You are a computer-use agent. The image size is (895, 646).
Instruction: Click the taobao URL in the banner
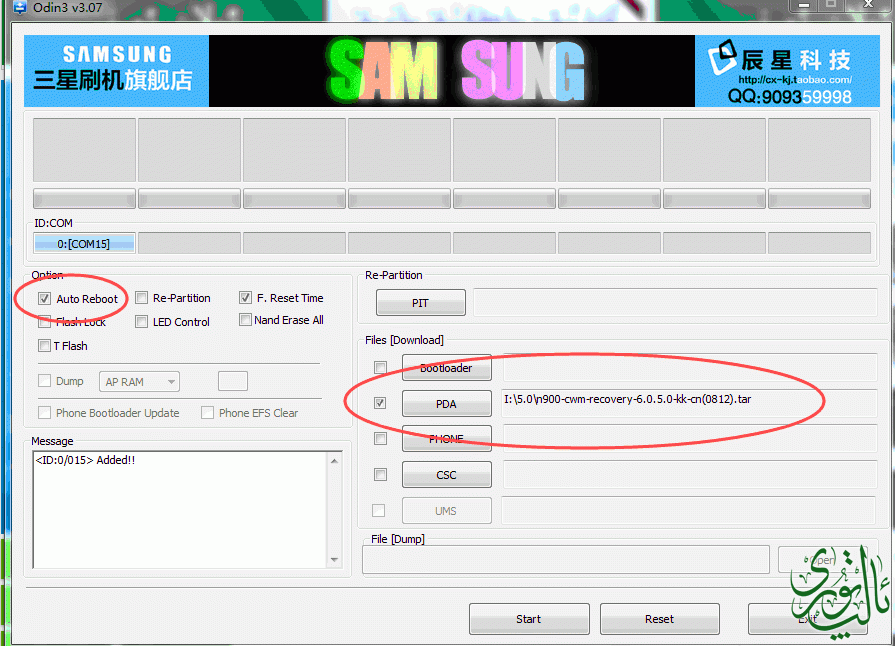tap(795, 80)
